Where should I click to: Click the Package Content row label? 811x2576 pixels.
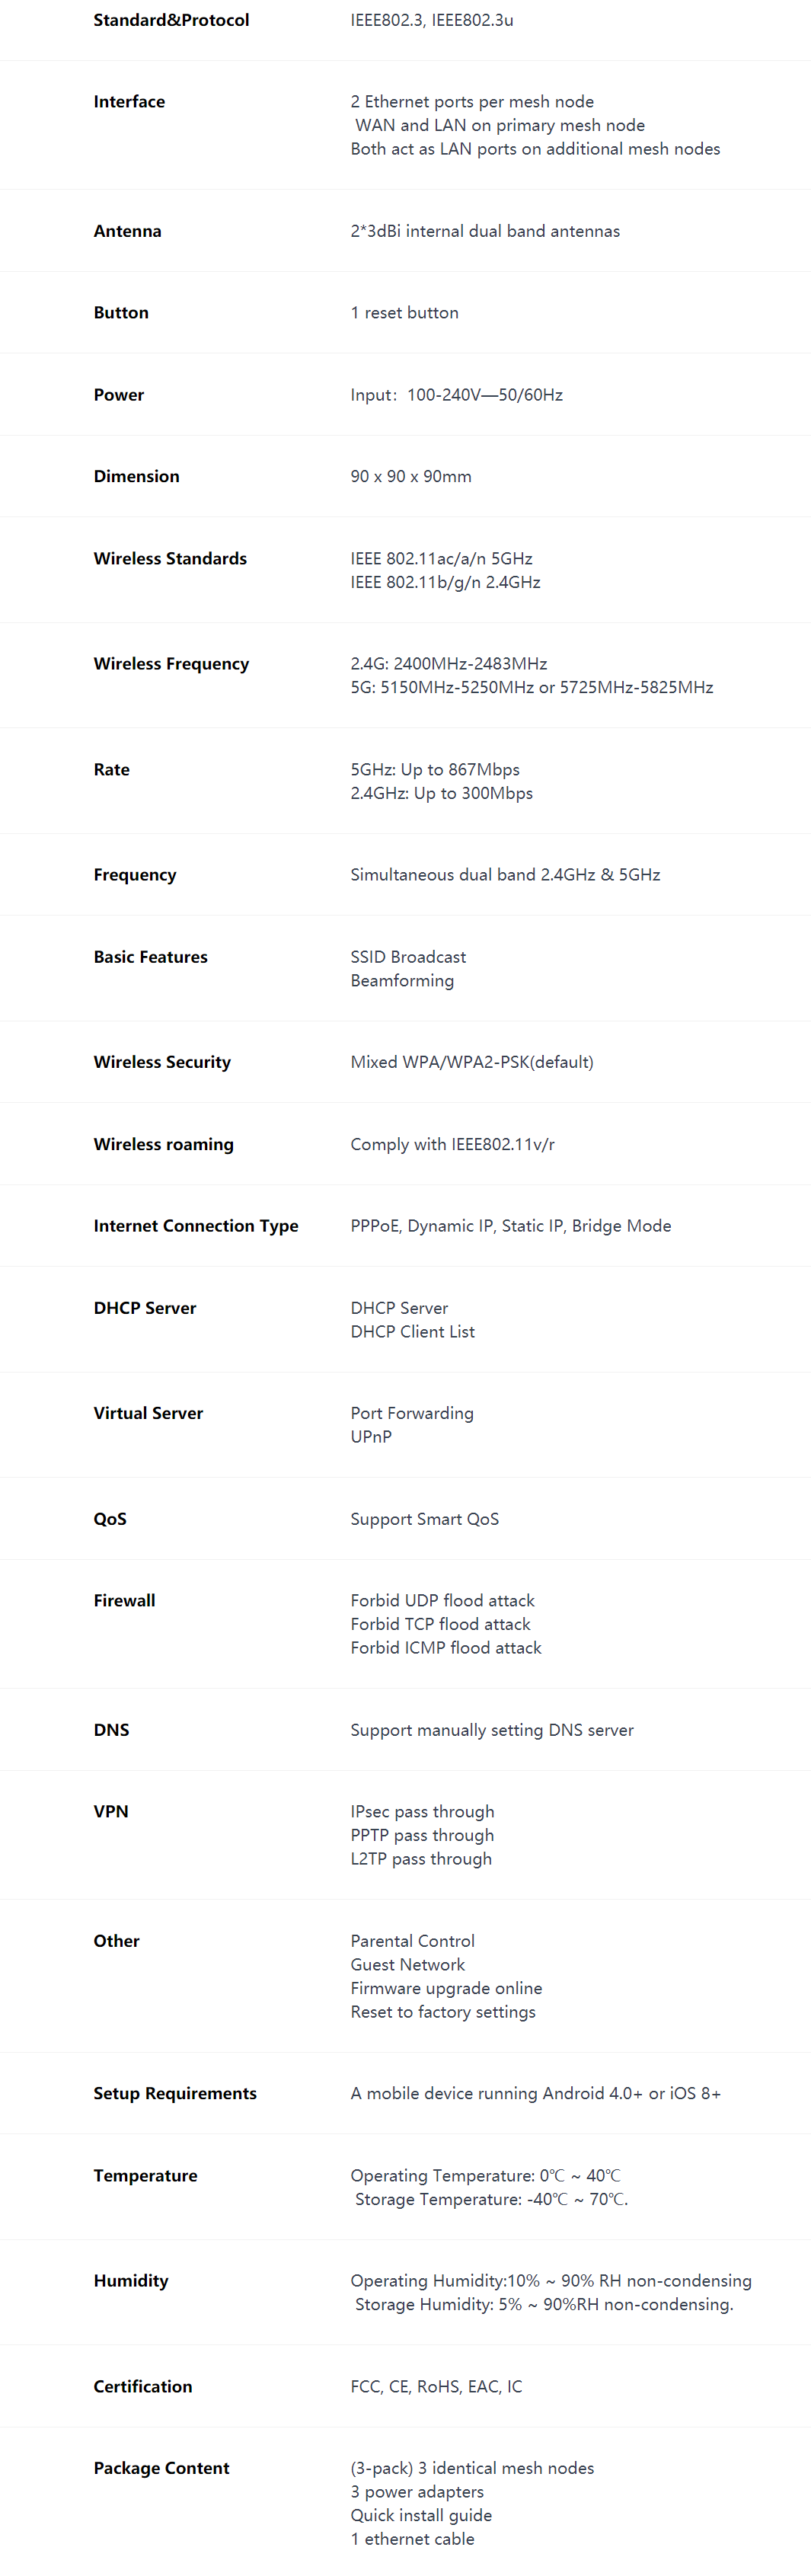[161, 2468]
